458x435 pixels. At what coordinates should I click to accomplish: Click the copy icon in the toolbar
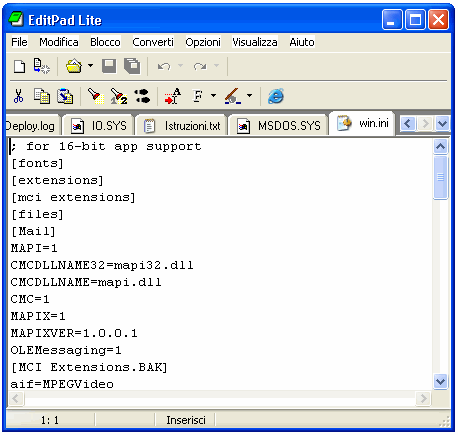[42, 96]
